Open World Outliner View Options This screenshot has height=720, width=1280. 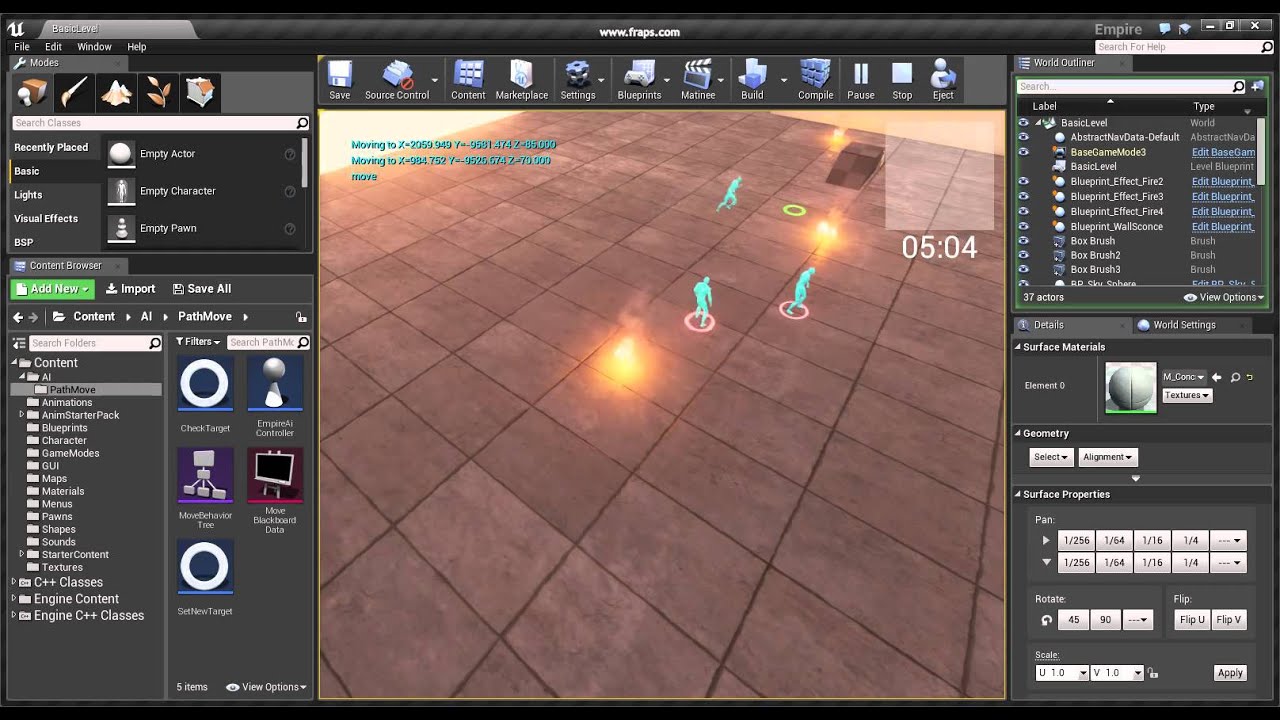pyautogui.click(x=1224, y=297)
